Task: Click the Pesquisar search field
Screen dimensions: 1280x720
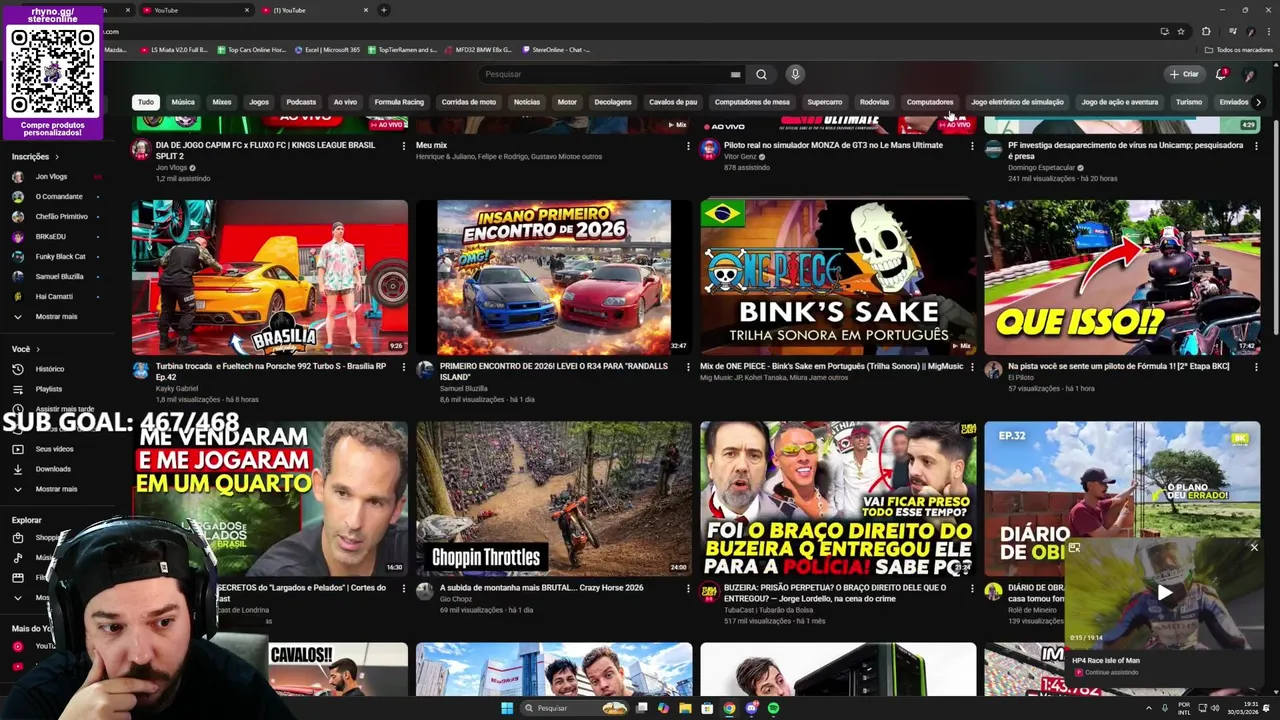Action: (x=610, y=74)
